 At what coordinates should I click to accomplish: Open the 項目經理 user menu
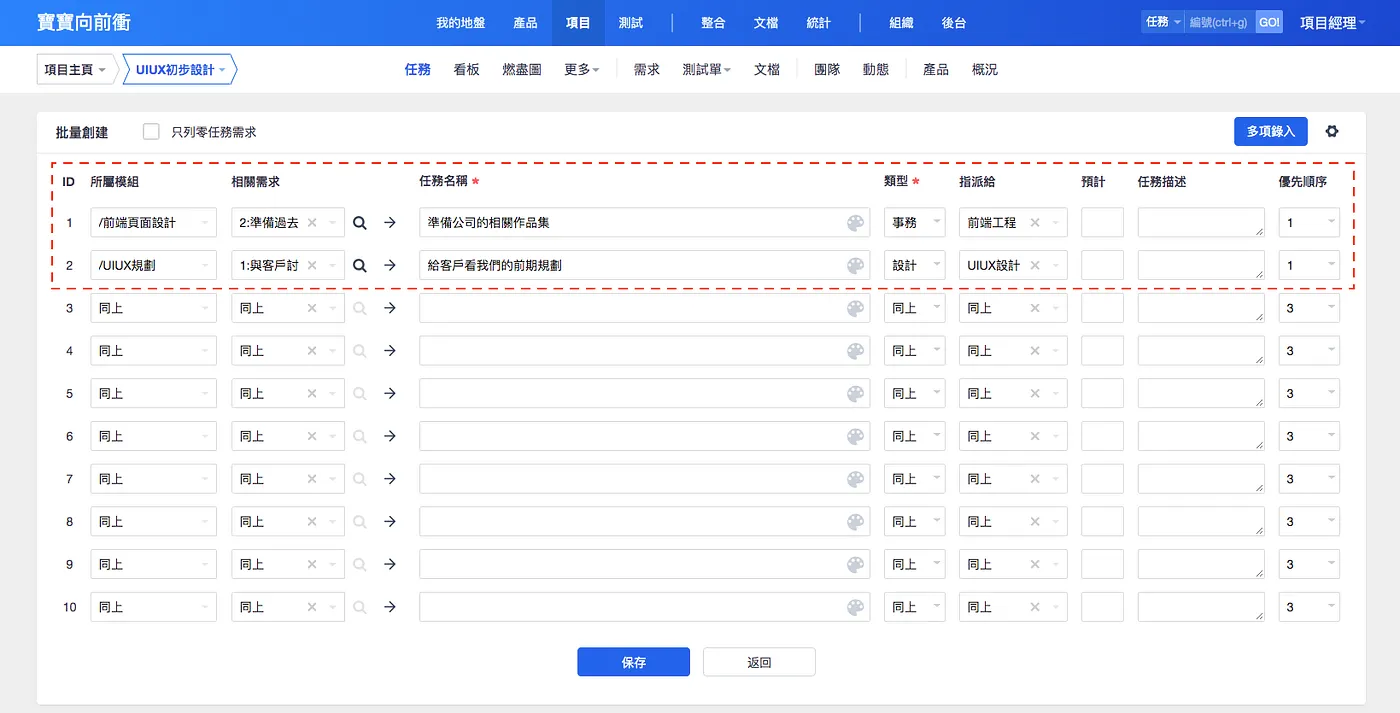pyautogui.click(x=1332, y=23)
